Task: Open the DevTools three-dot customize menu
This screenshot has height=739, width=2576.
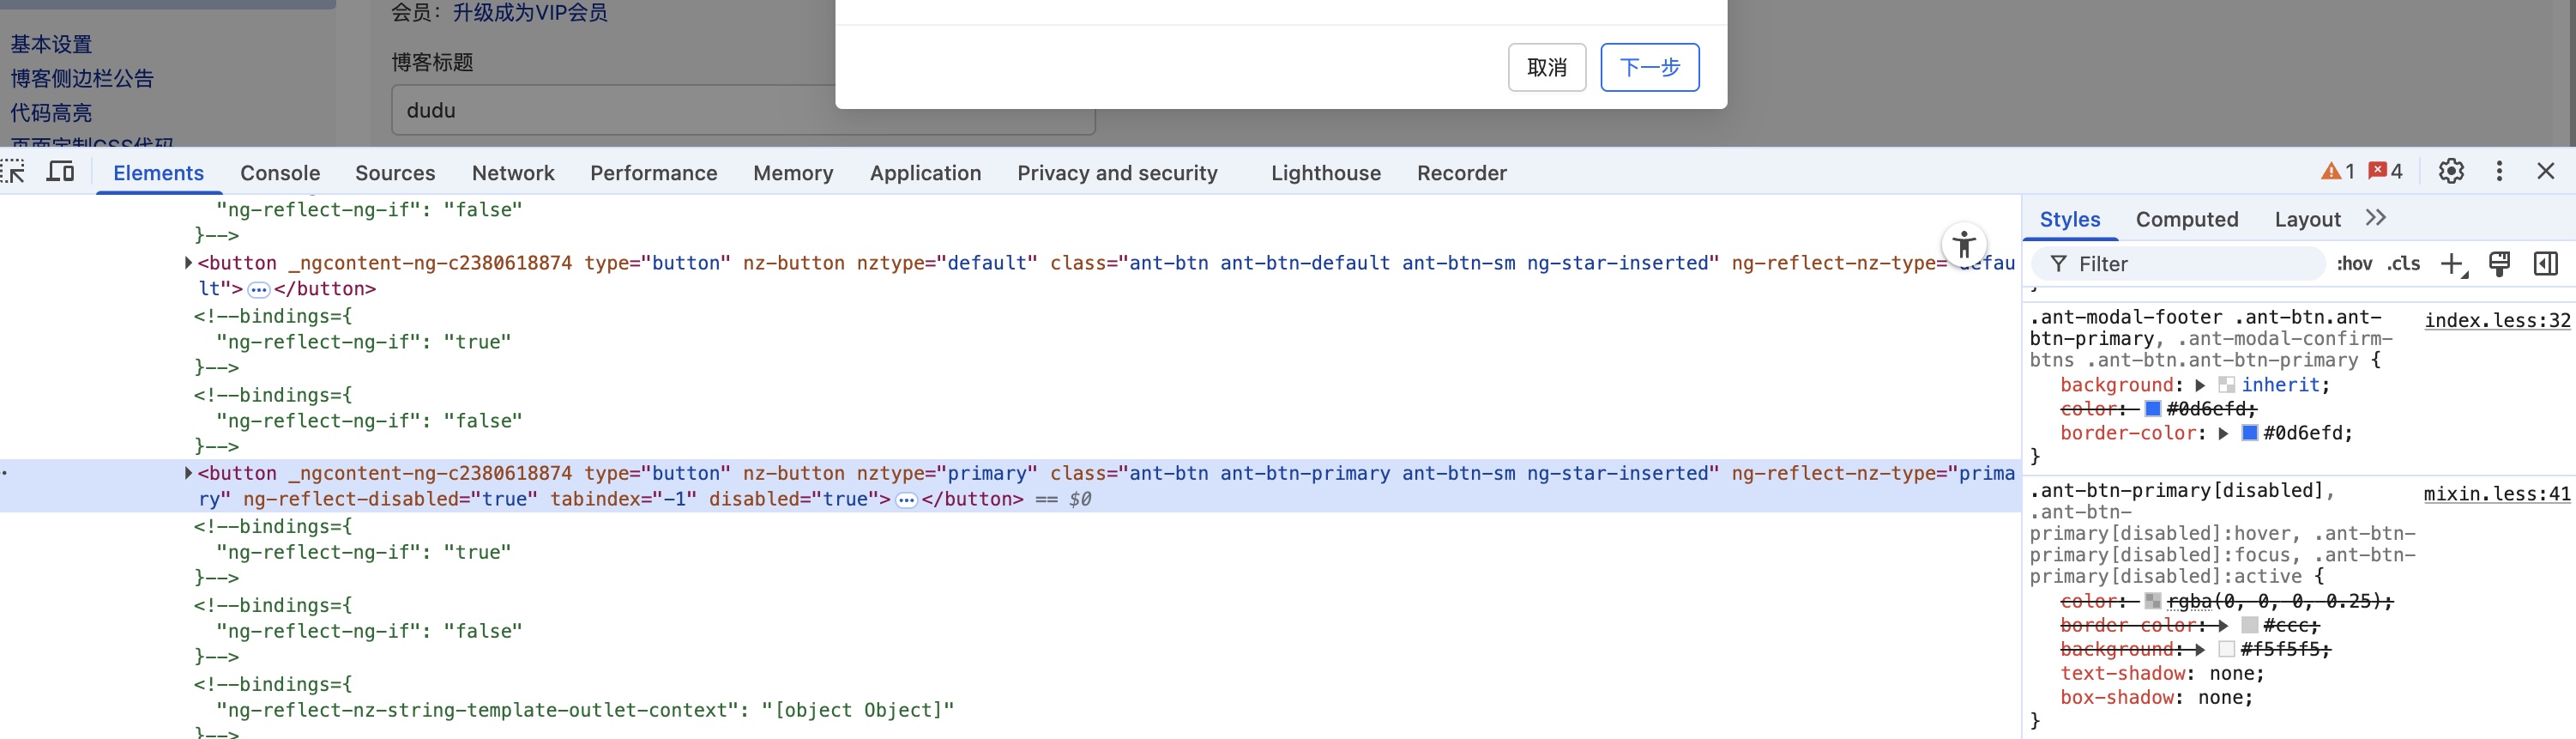Action: pyautogui.click(x=2499, y=171)
